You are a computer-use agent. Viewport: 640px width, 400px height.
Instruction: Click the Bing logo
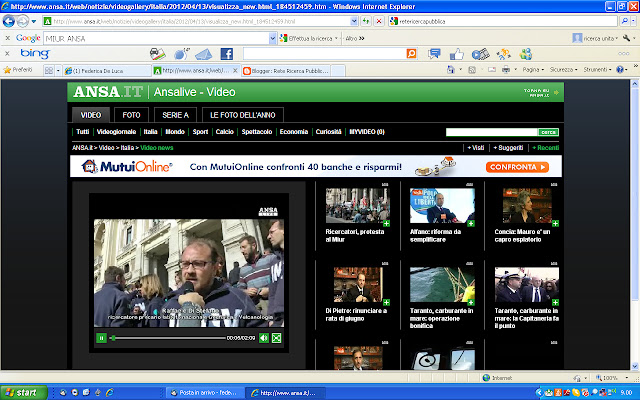[35, 53]
